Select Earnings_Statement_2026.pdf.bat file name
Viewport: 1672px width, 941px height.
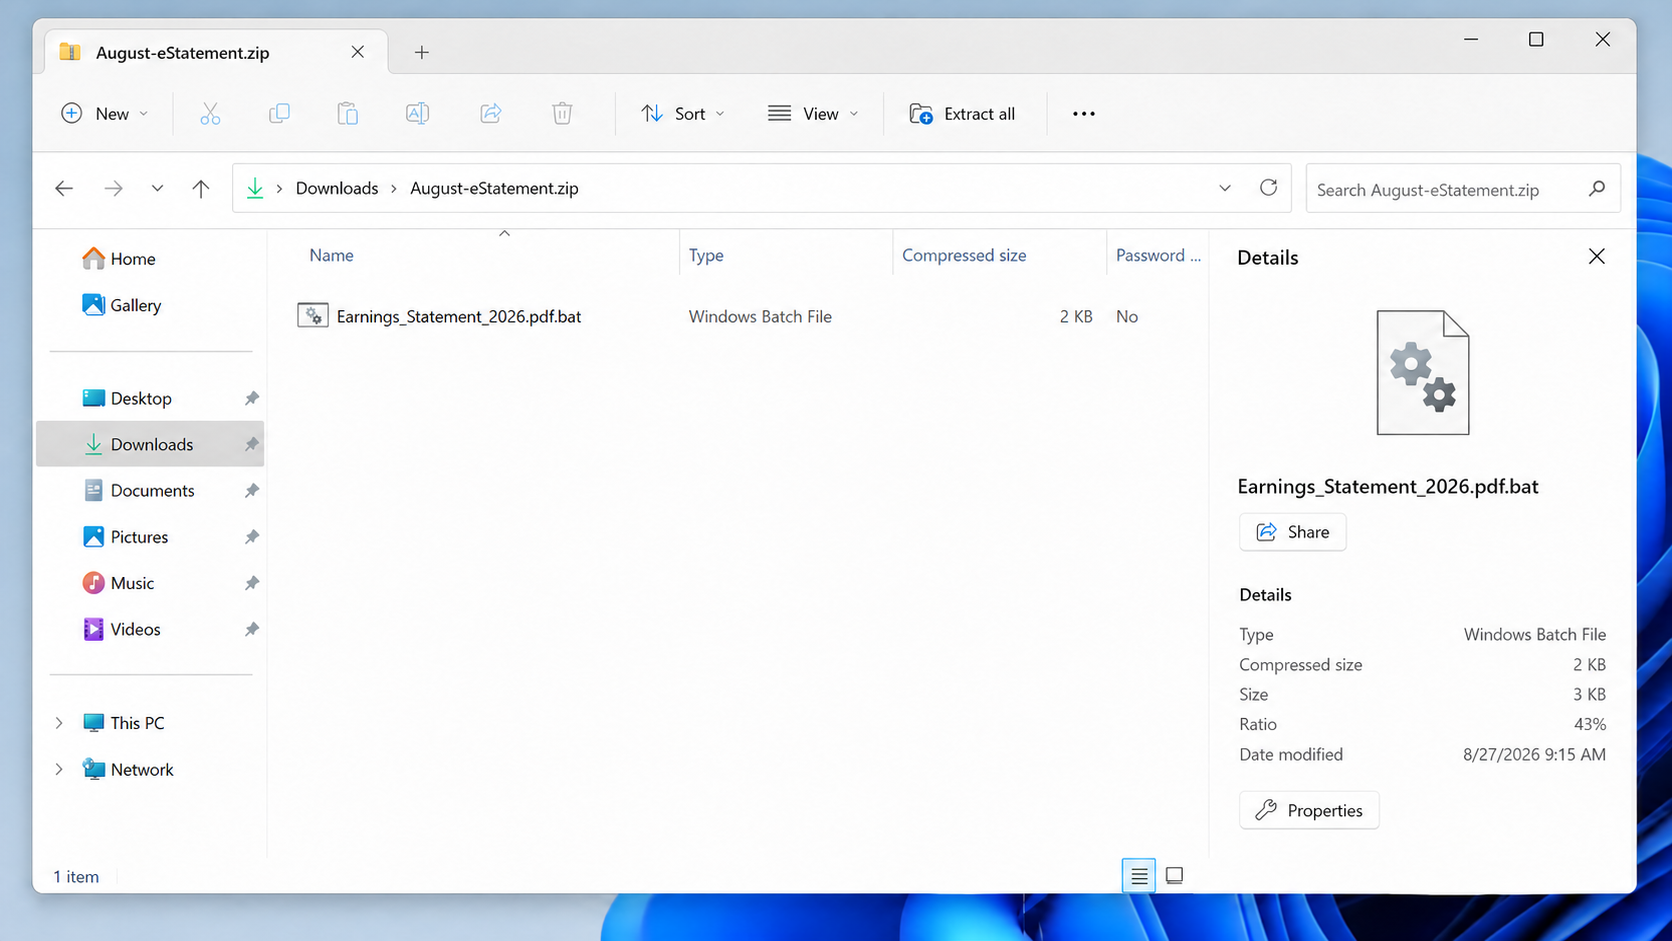pos(459,316)
